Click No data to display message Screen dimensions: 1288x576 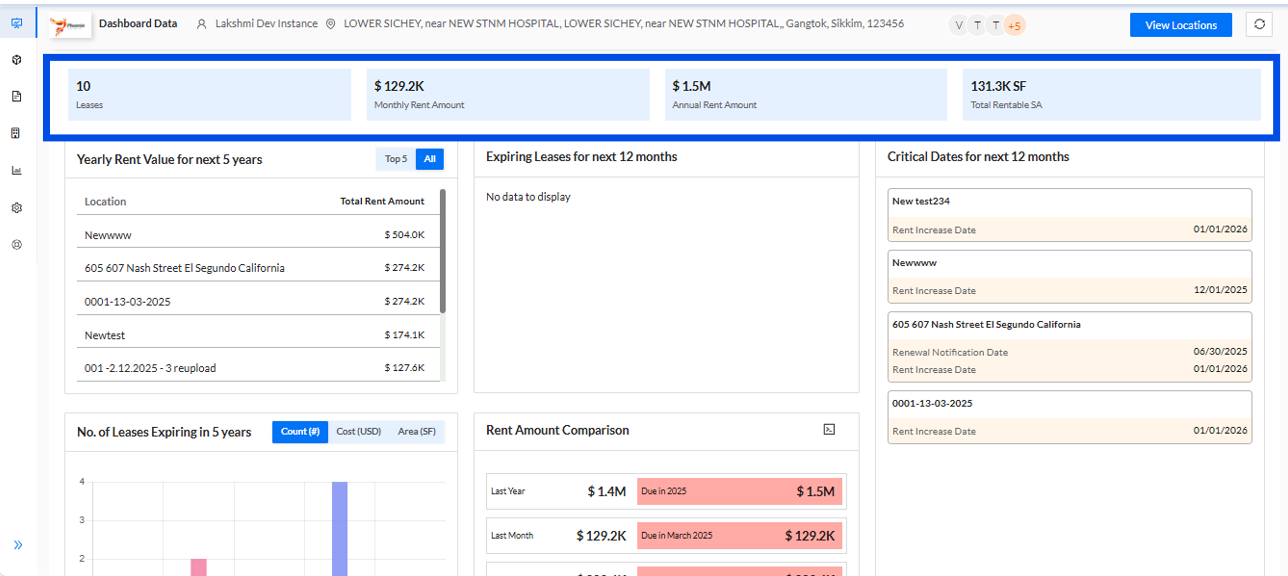pos(528,197)
